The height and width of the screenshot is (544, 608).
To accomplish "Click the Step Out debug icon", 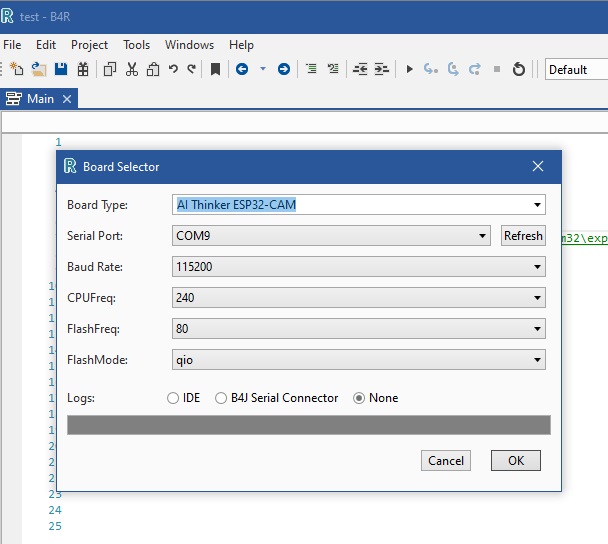I will [475, 69].
